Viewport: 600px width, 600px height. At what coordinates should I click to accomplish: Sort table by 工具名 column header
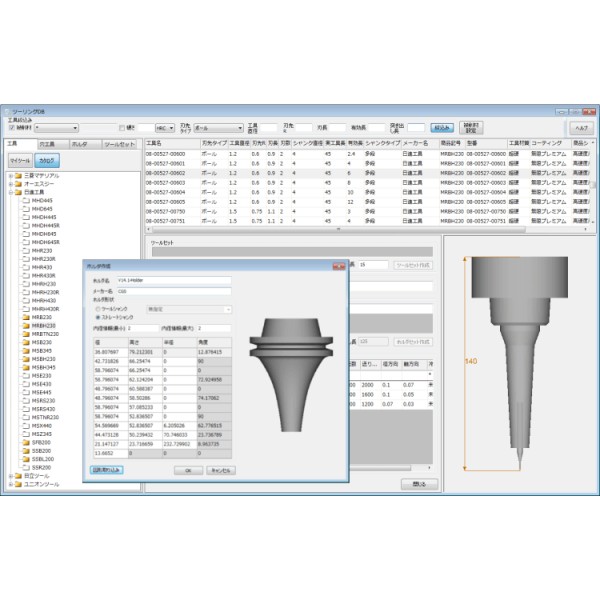pyautogui.click(x=172, y=143)
